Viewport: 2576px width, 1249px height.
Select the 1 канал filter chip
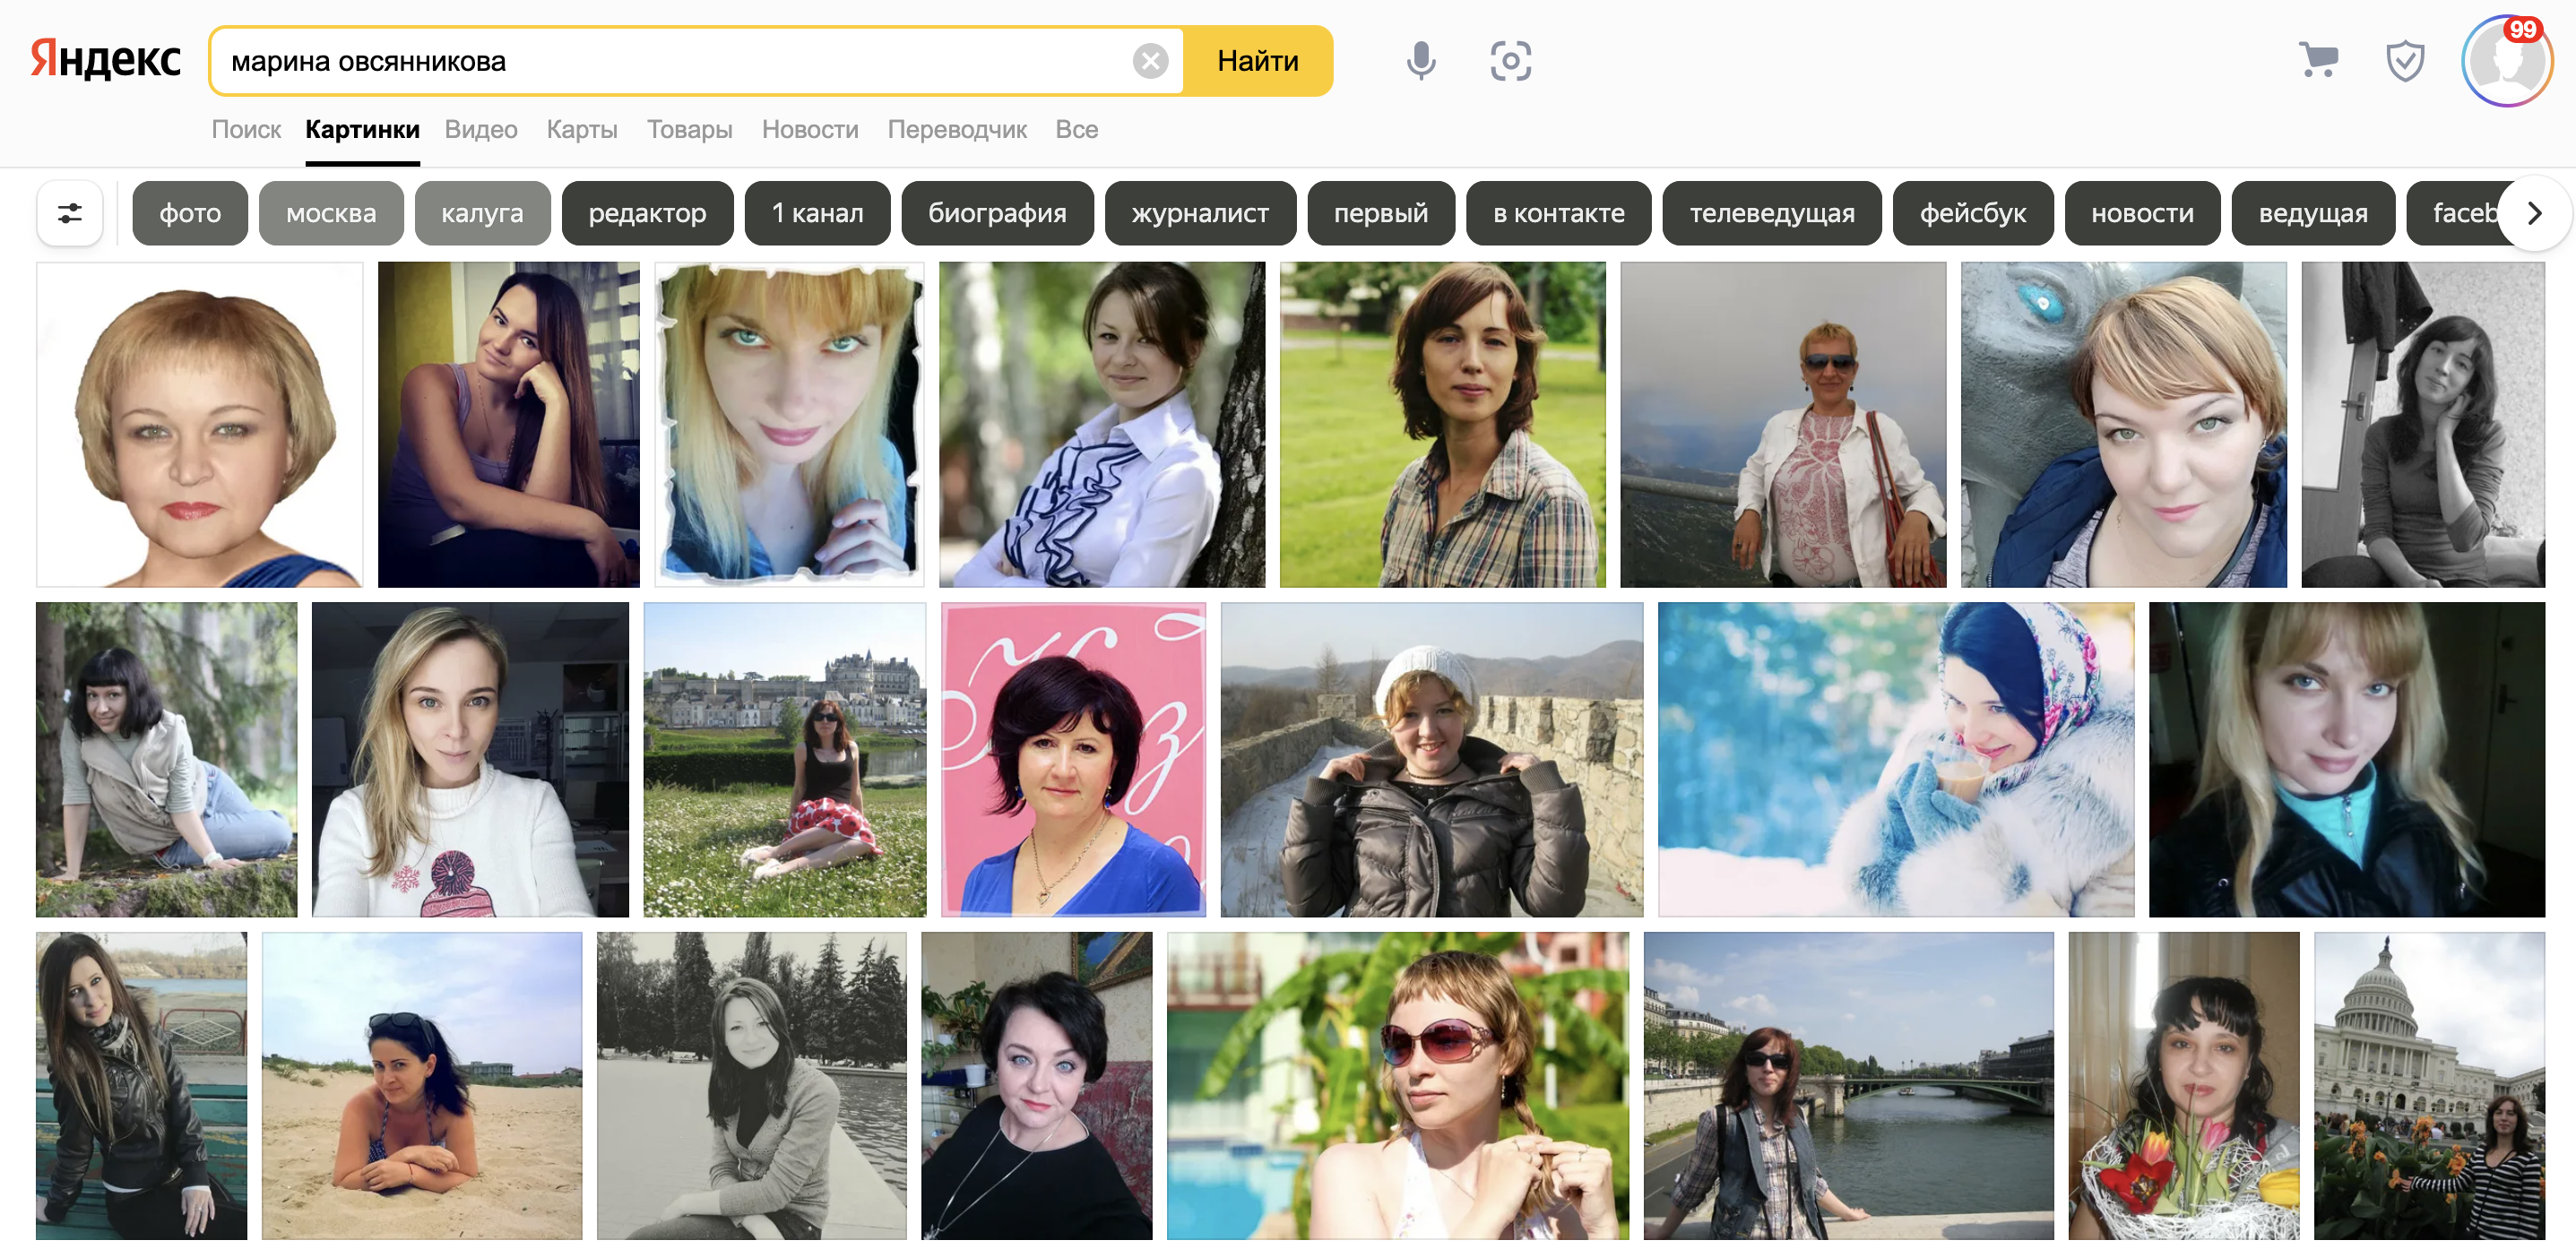[x=817, y=213]
